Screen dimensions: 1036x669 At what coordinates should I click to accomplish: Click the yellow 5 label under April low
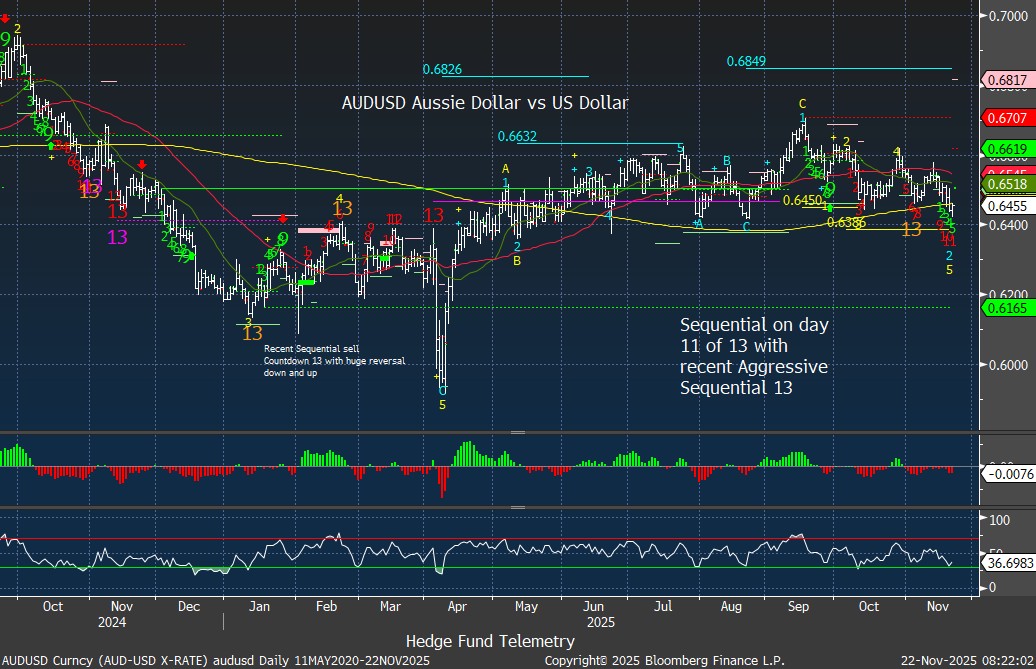(x=442, y=405)
